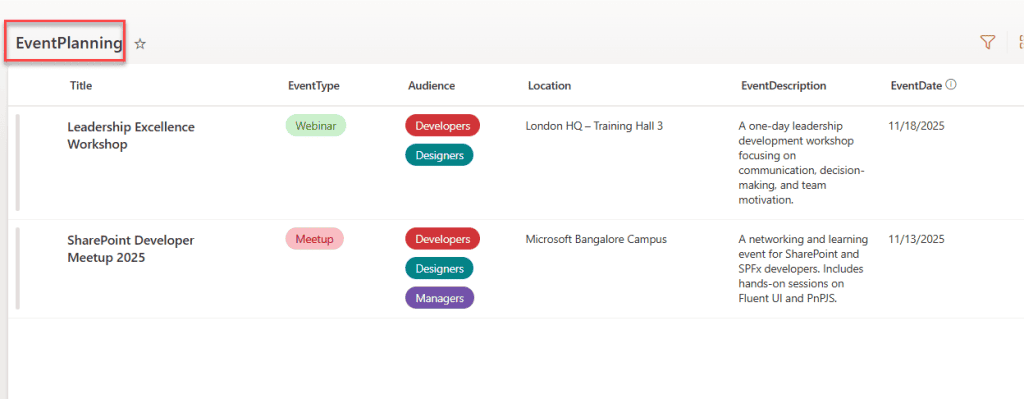
Task: Open the Audience column header menu
Action: (432, 86)
